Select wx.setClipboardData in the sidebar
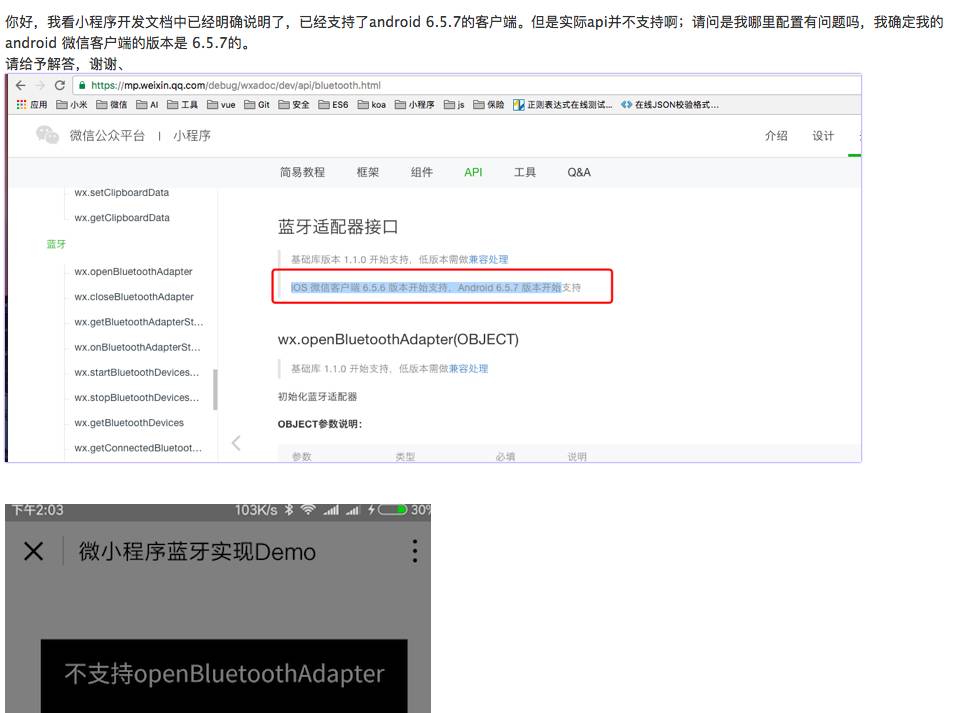959x713 pixels. pos(122,193)
